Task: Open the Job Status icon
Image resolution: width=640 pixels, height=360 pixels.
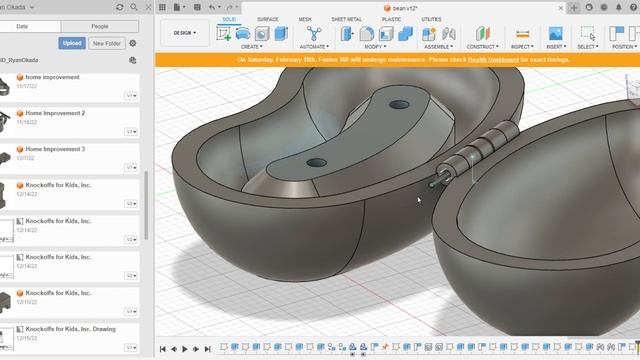Action: 604,7
